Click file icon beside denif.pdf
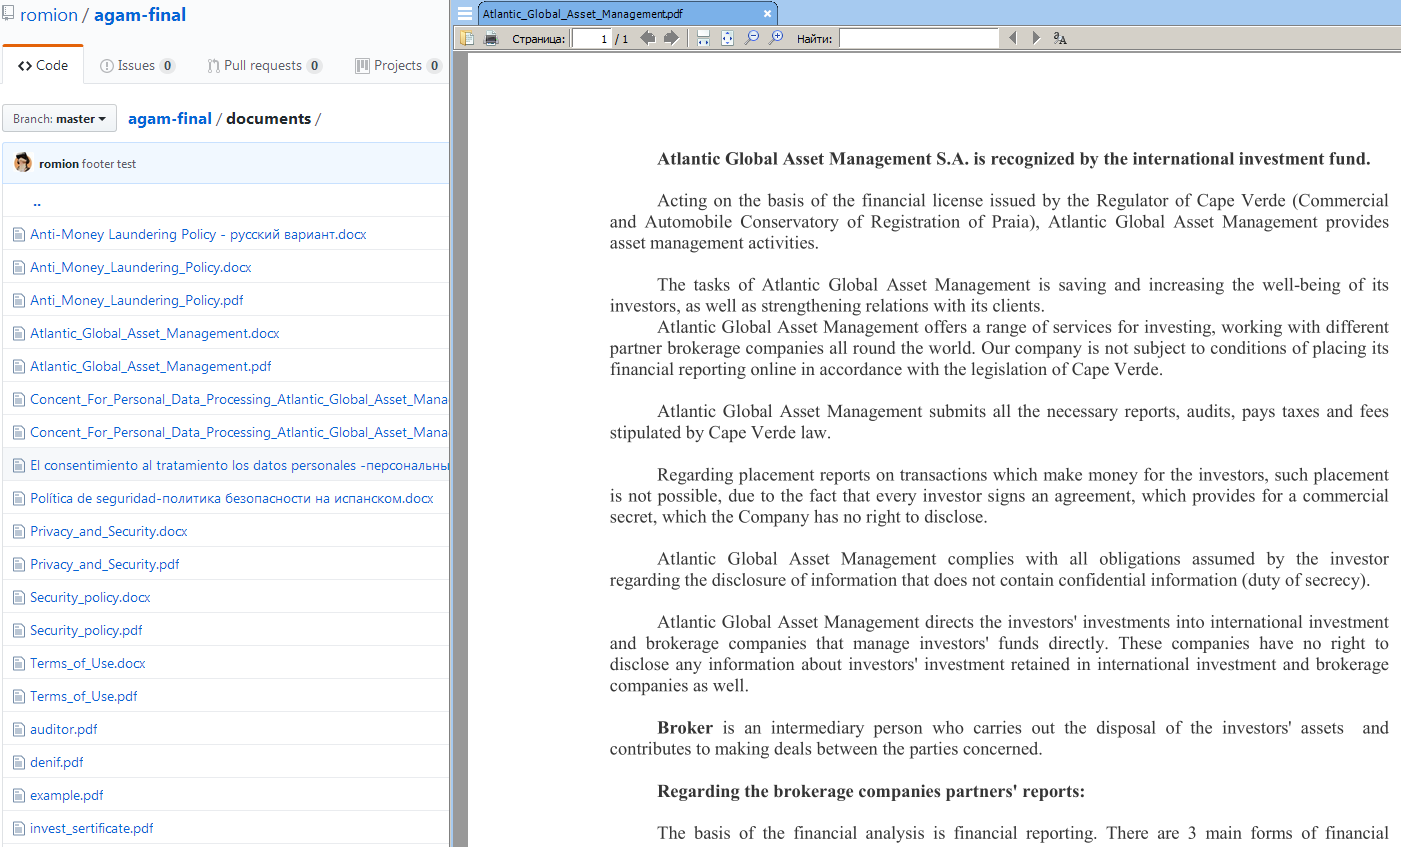Screen dimensions: 1401x847 pos(18,762)
